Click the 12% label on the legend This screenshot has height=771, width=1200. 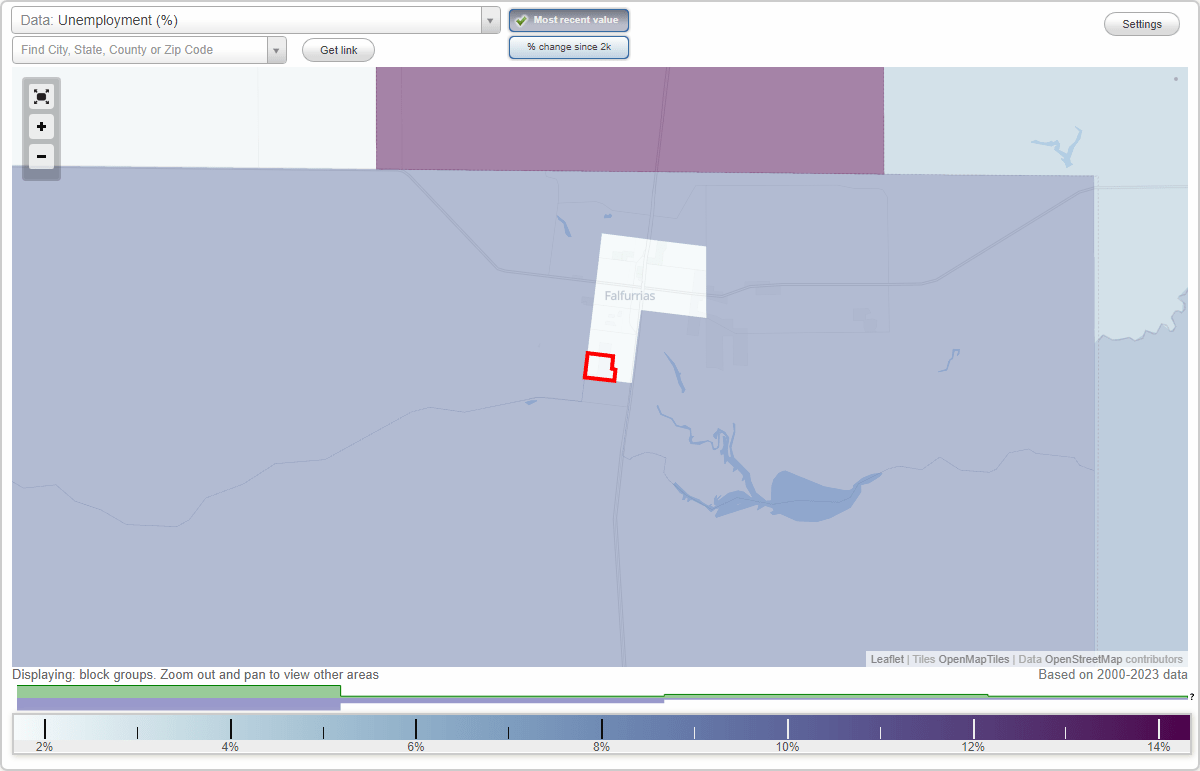tap(973, 747)
